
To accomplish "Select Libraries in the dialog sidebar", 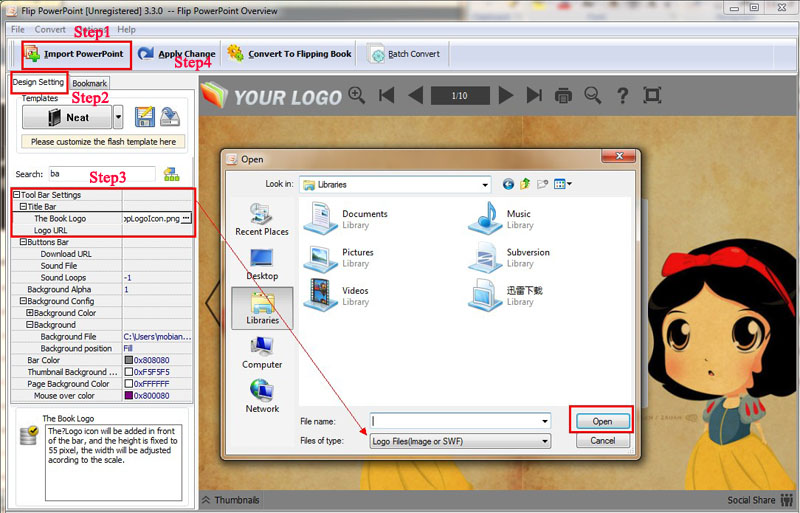I will point(262,308).
